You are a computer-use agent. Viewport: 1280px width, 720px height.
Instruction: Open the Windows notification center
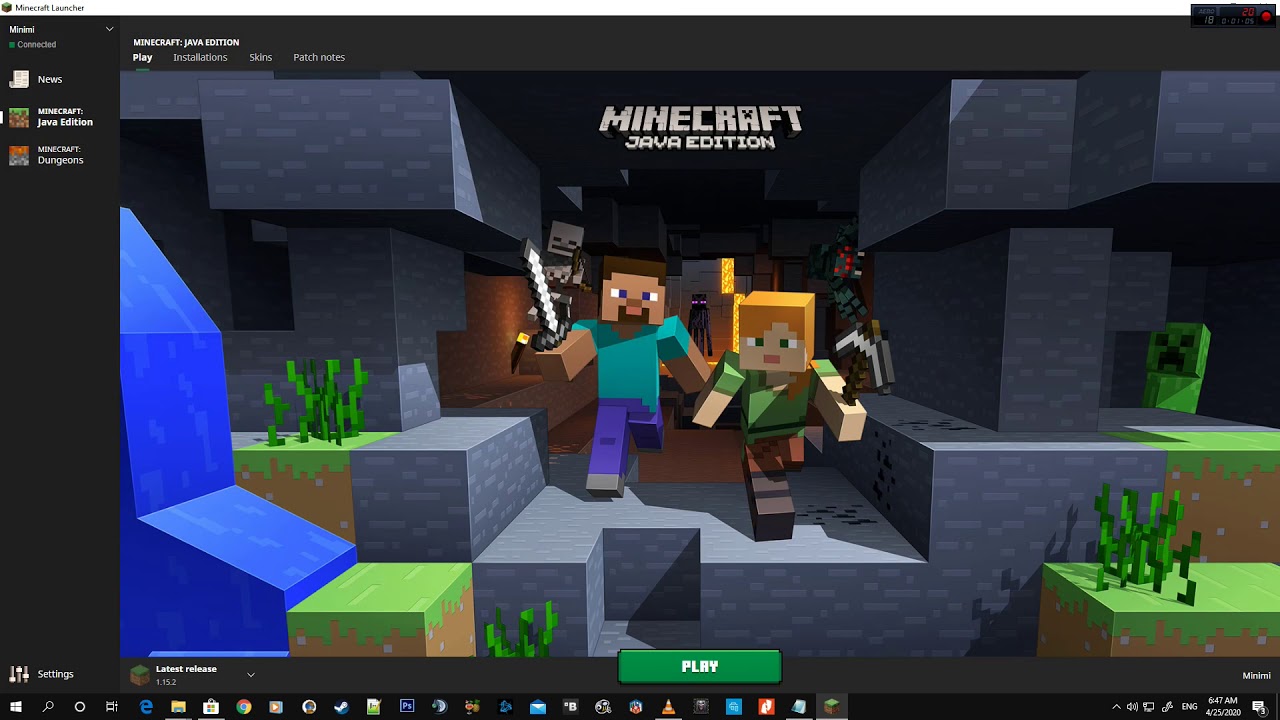[1259, 707]
